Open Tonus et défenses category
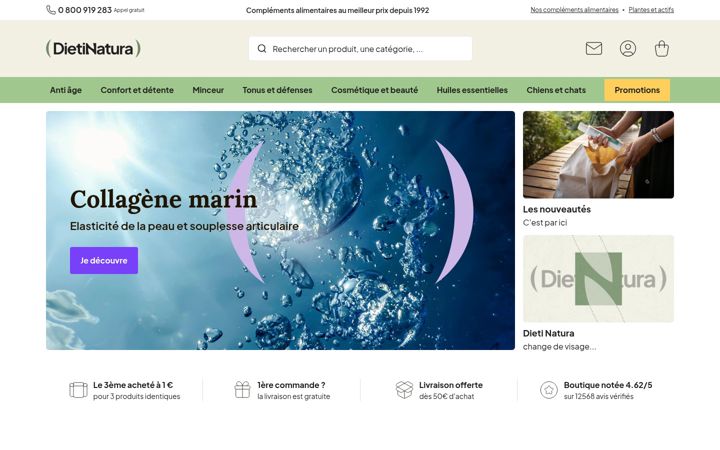 point(277,90)
